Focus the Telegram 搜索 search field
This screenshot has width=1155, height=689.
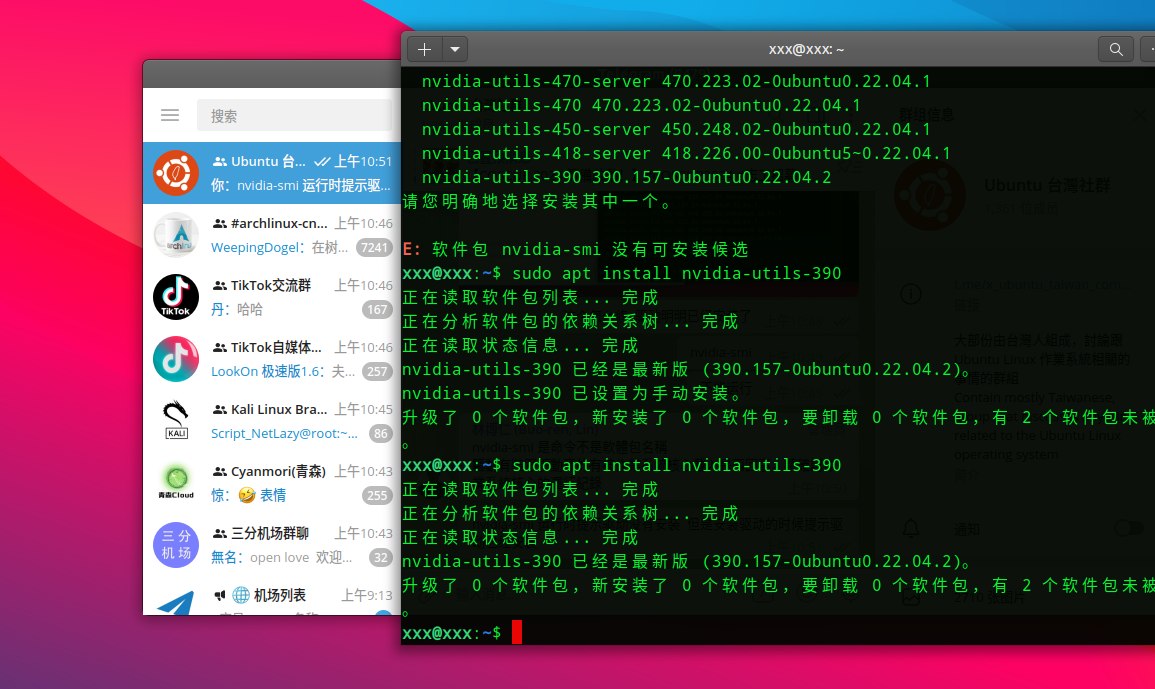coord(295,116)
